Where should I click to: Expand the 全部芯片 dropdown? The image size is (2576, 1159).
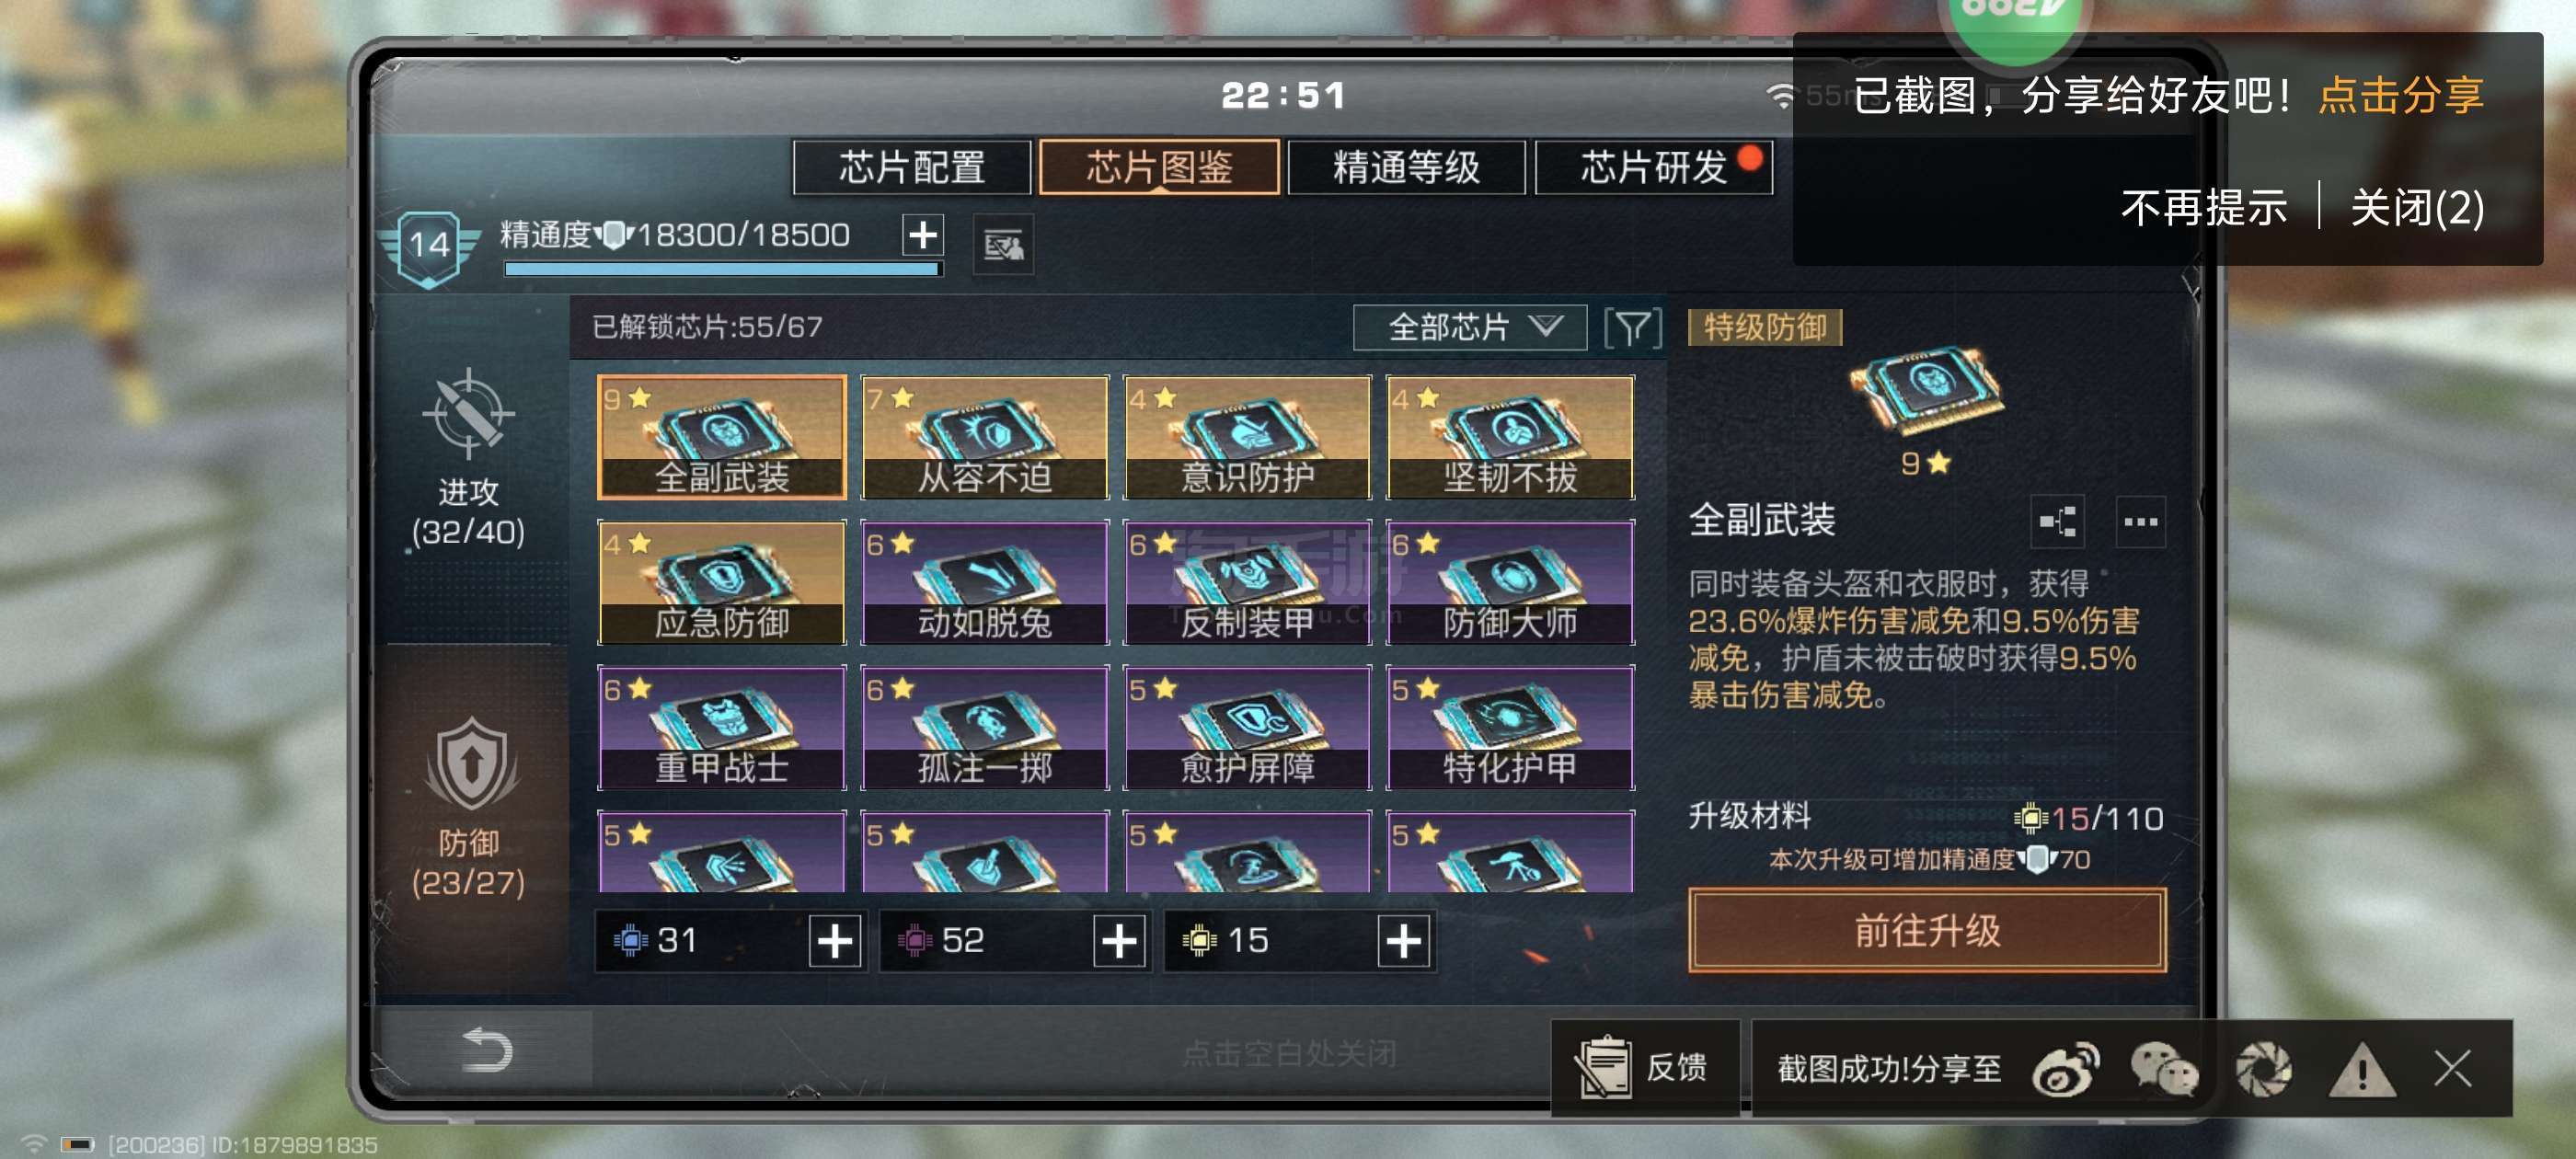click(1469, 327)
